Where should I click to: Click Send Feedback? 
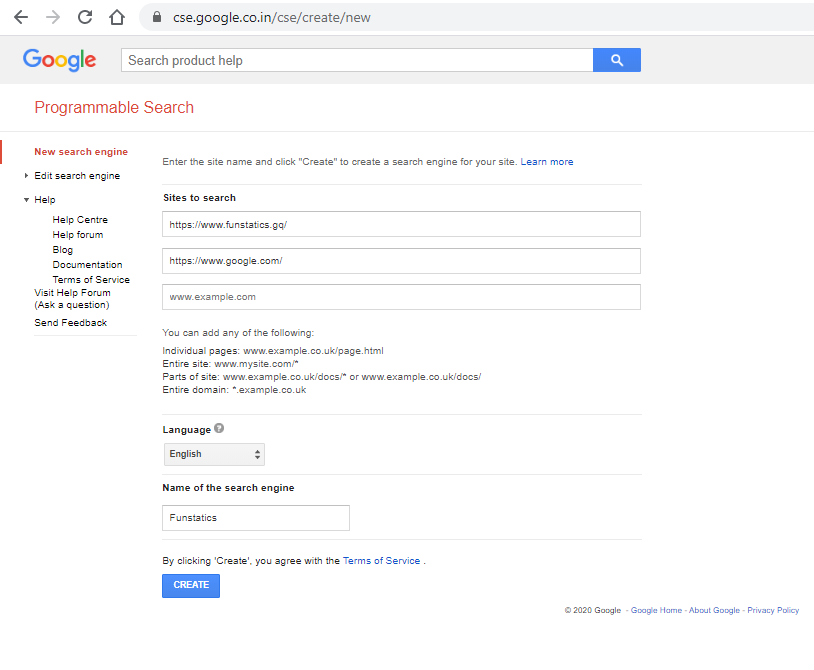point(71,323)
